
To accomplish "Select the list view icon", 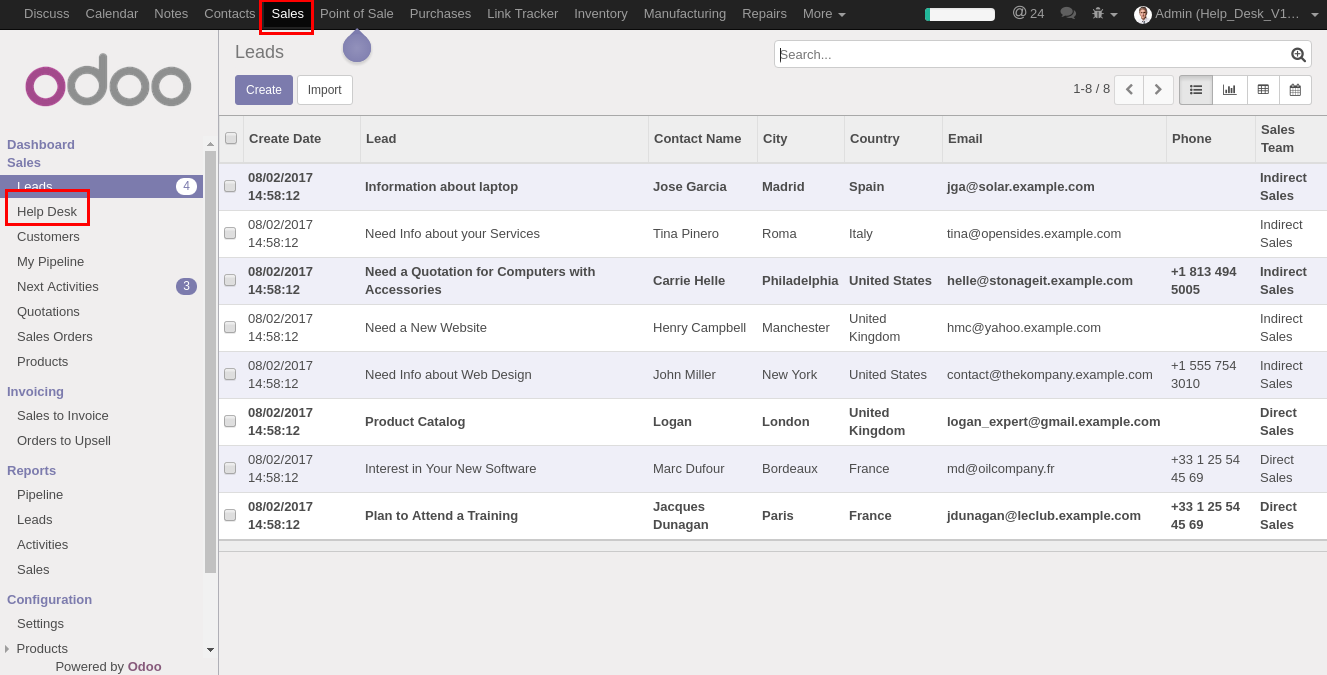I will click(x=1196, y=90).
